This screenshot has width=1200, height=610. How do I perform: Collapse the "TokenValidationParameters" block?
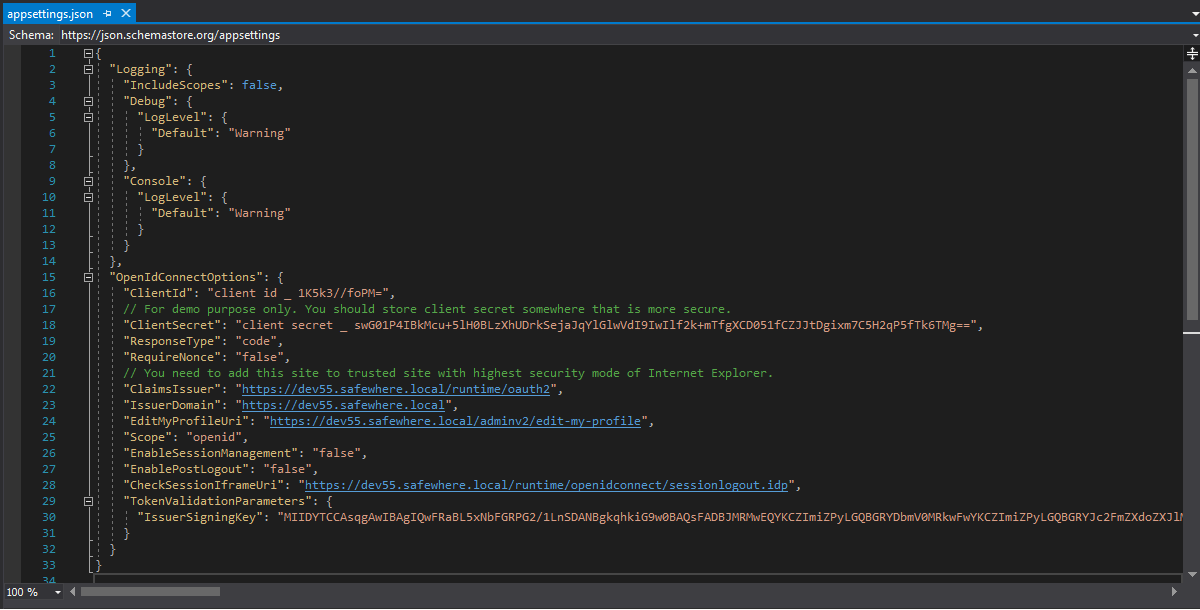click(89, 501)
